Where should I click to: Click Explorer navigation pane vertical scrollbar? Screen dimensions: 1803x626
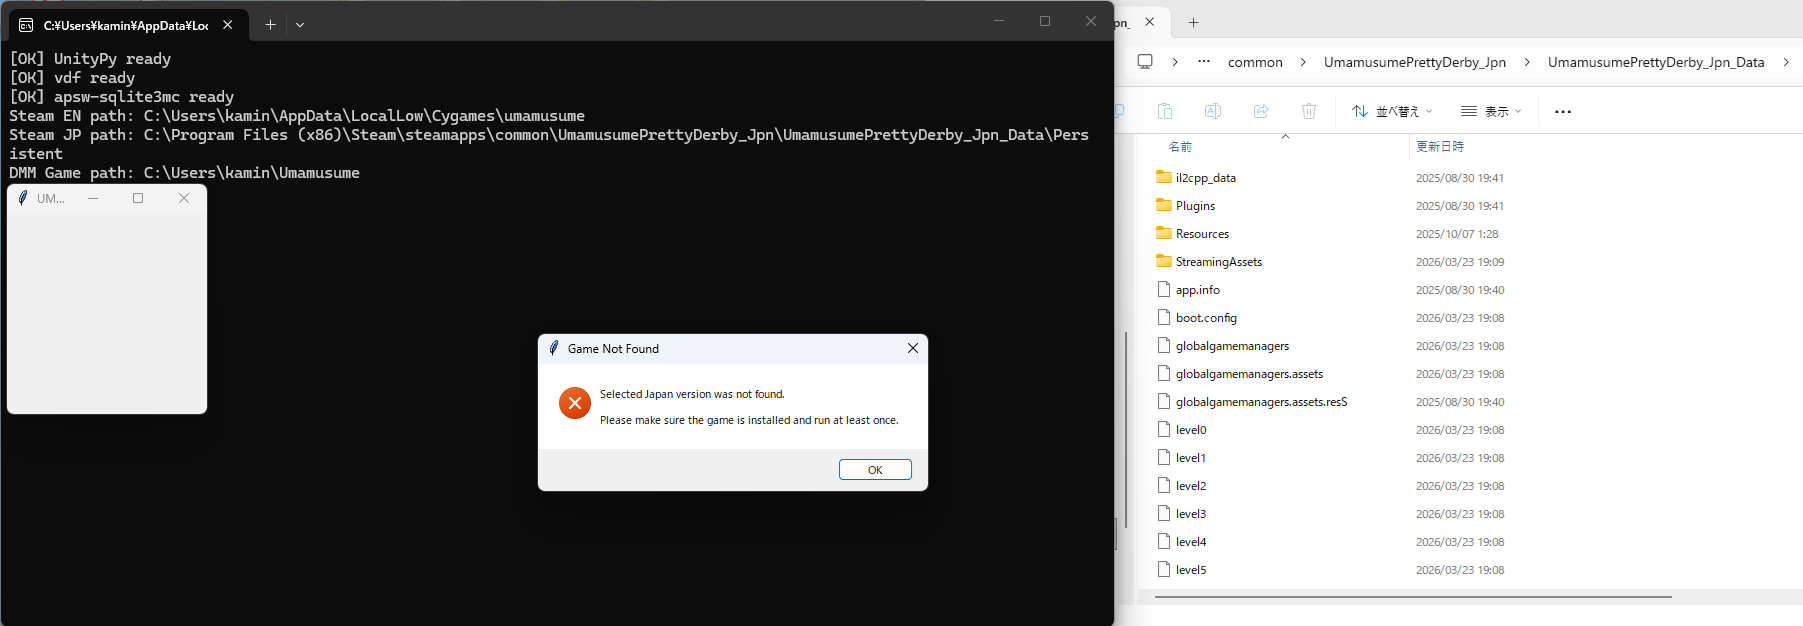1126,430
